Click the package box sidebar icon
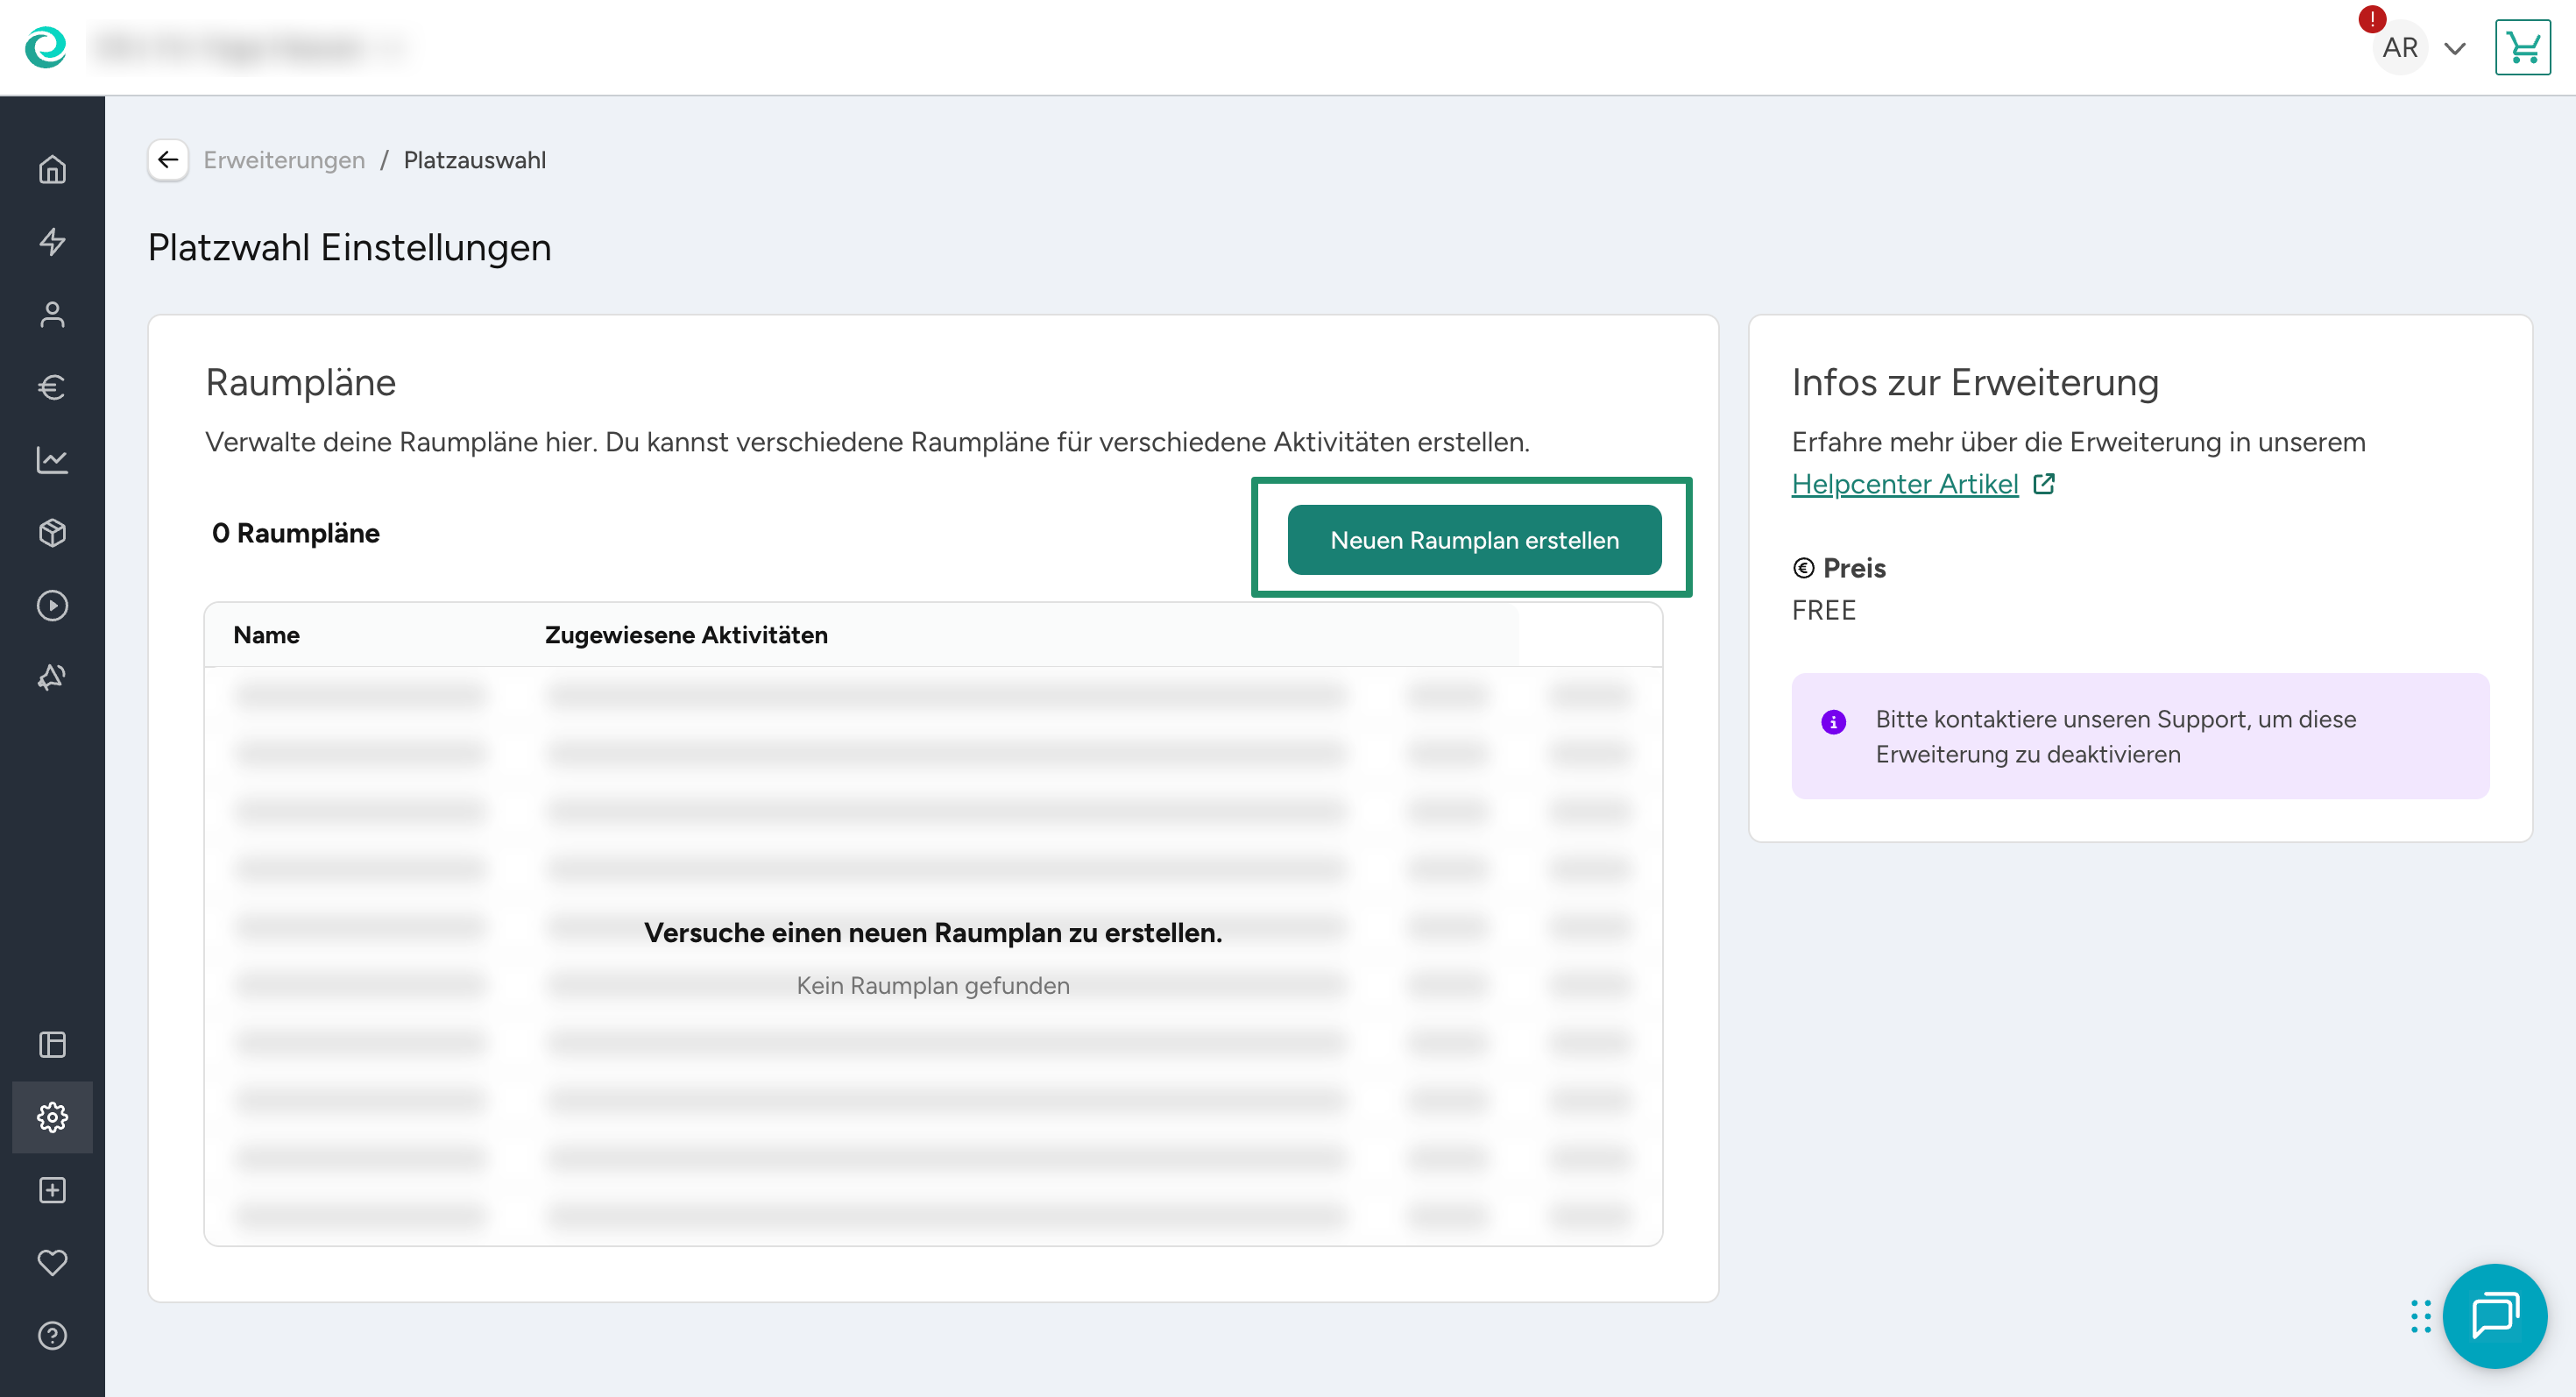 [x=52, y=533]
